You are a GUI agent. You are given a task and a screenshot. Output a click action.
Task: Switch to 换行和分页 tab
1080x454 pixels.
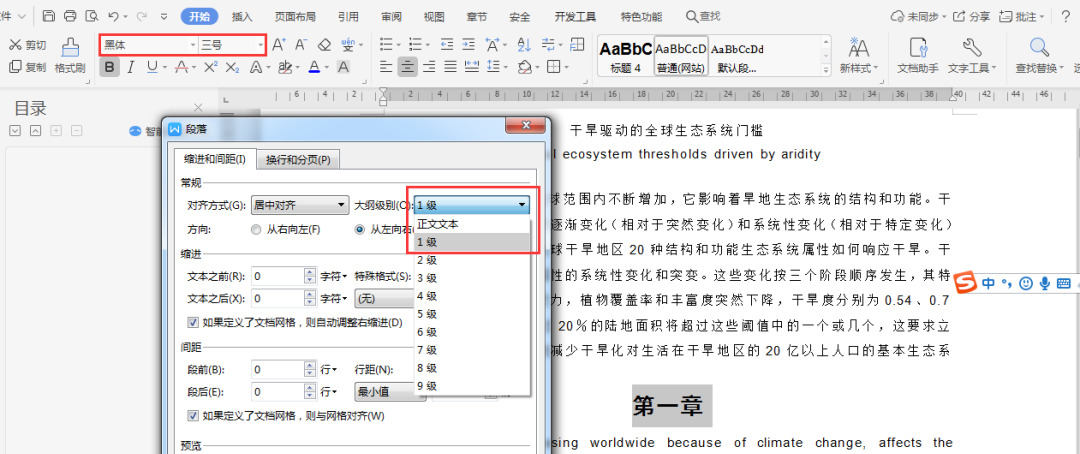click(298, 160)
